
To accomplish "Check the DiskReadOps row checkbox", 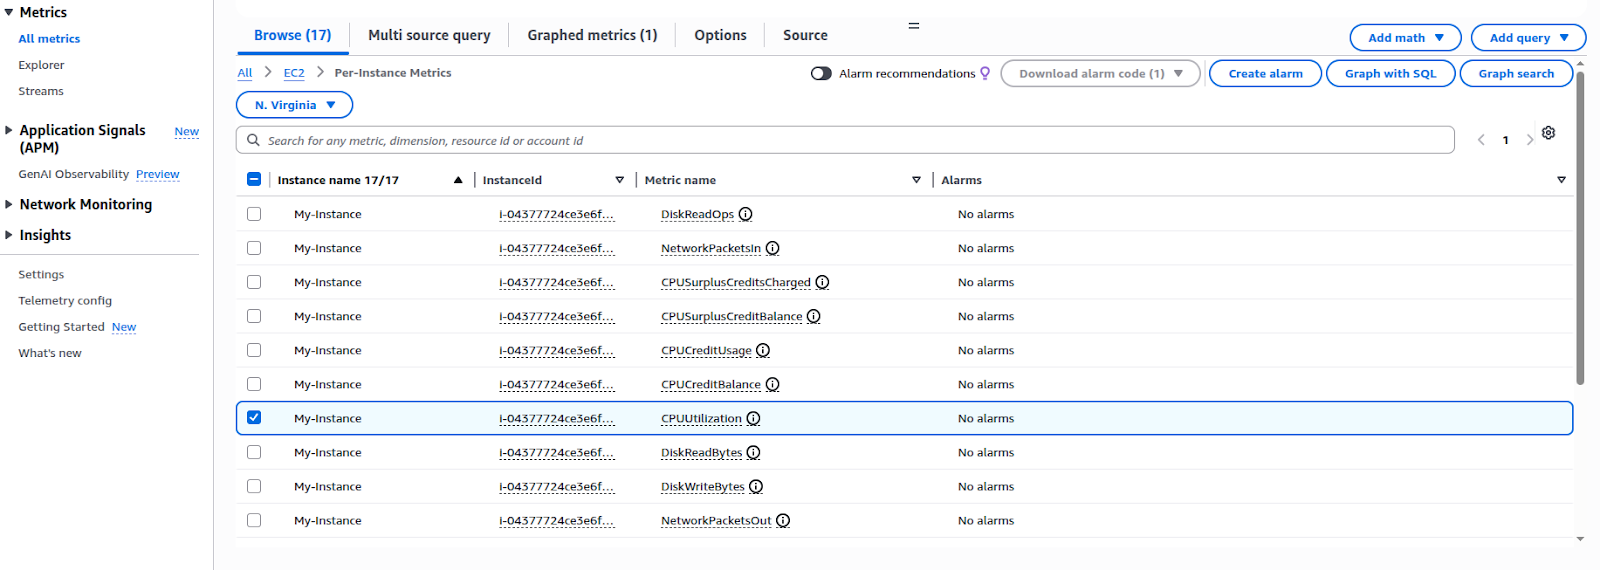I will pyautogui.click(x=254, y=214).
